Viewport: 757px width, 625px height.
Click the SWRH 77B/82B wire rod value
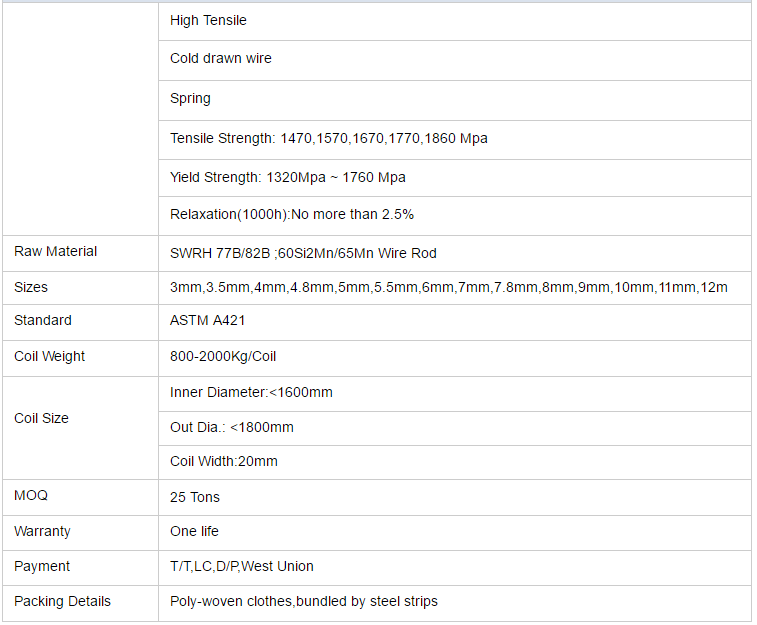[x=303, y=253]
